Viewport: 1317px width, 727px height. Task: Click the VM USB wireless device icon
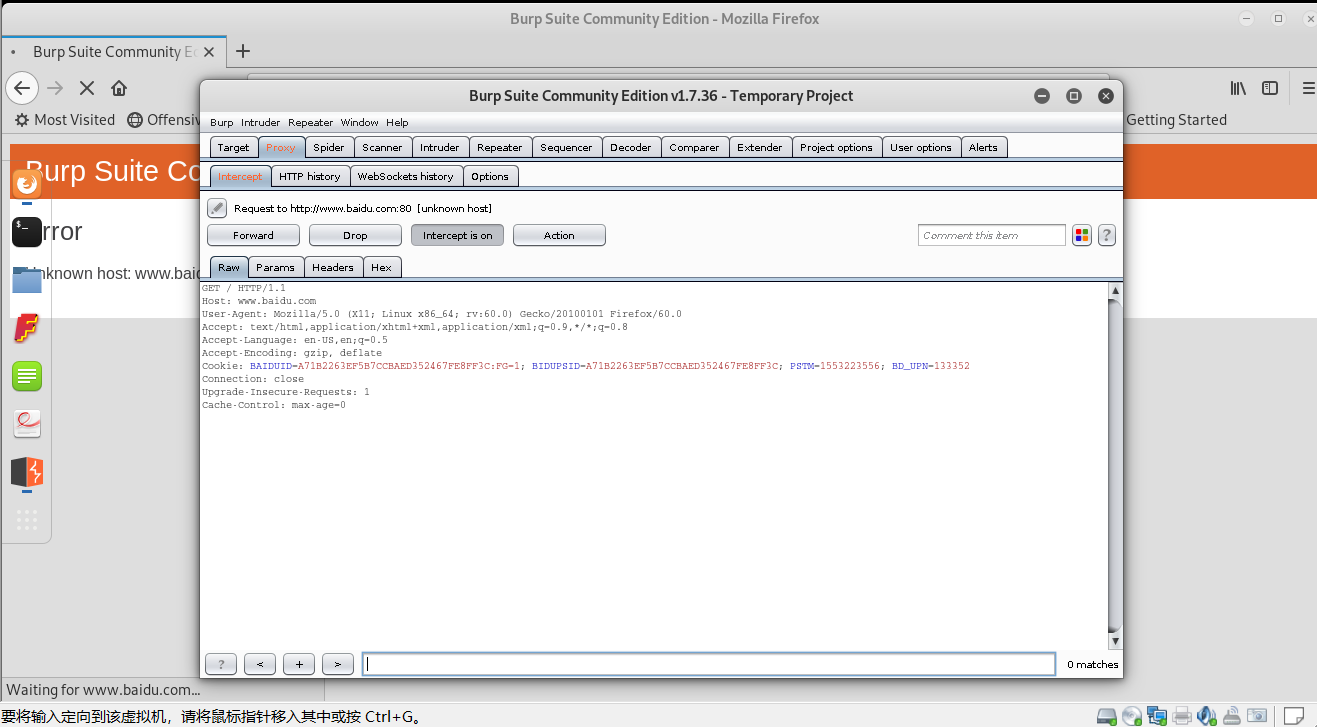pos(1232,716)
